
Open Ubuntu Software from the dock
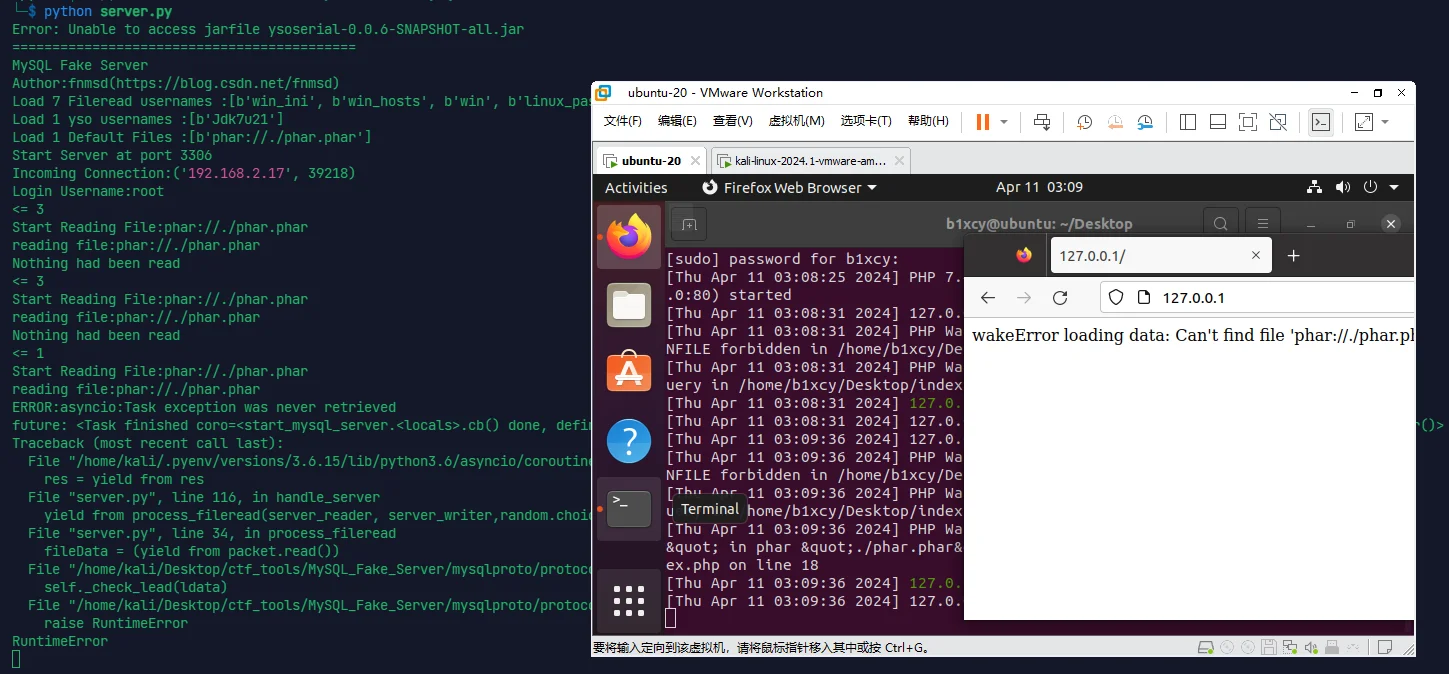pyautogui.click(x=629, y=372)
